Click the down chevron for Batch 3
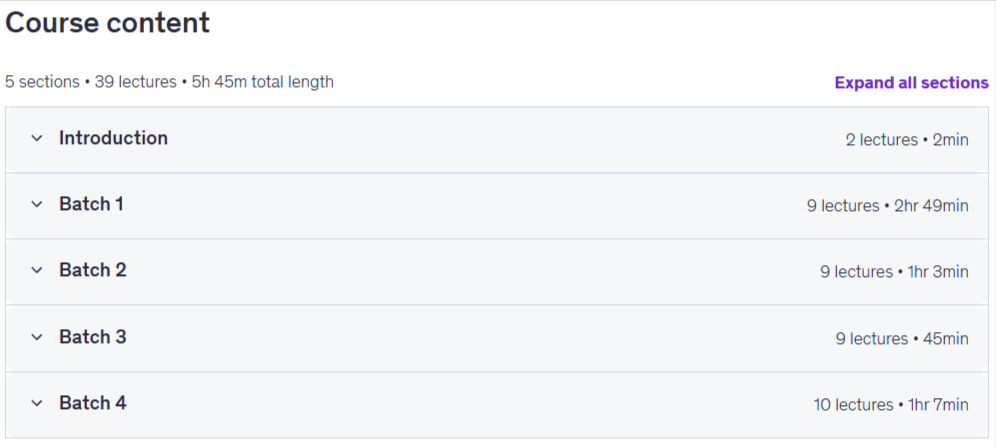This screenshot has height=447, width=996. 37,337
